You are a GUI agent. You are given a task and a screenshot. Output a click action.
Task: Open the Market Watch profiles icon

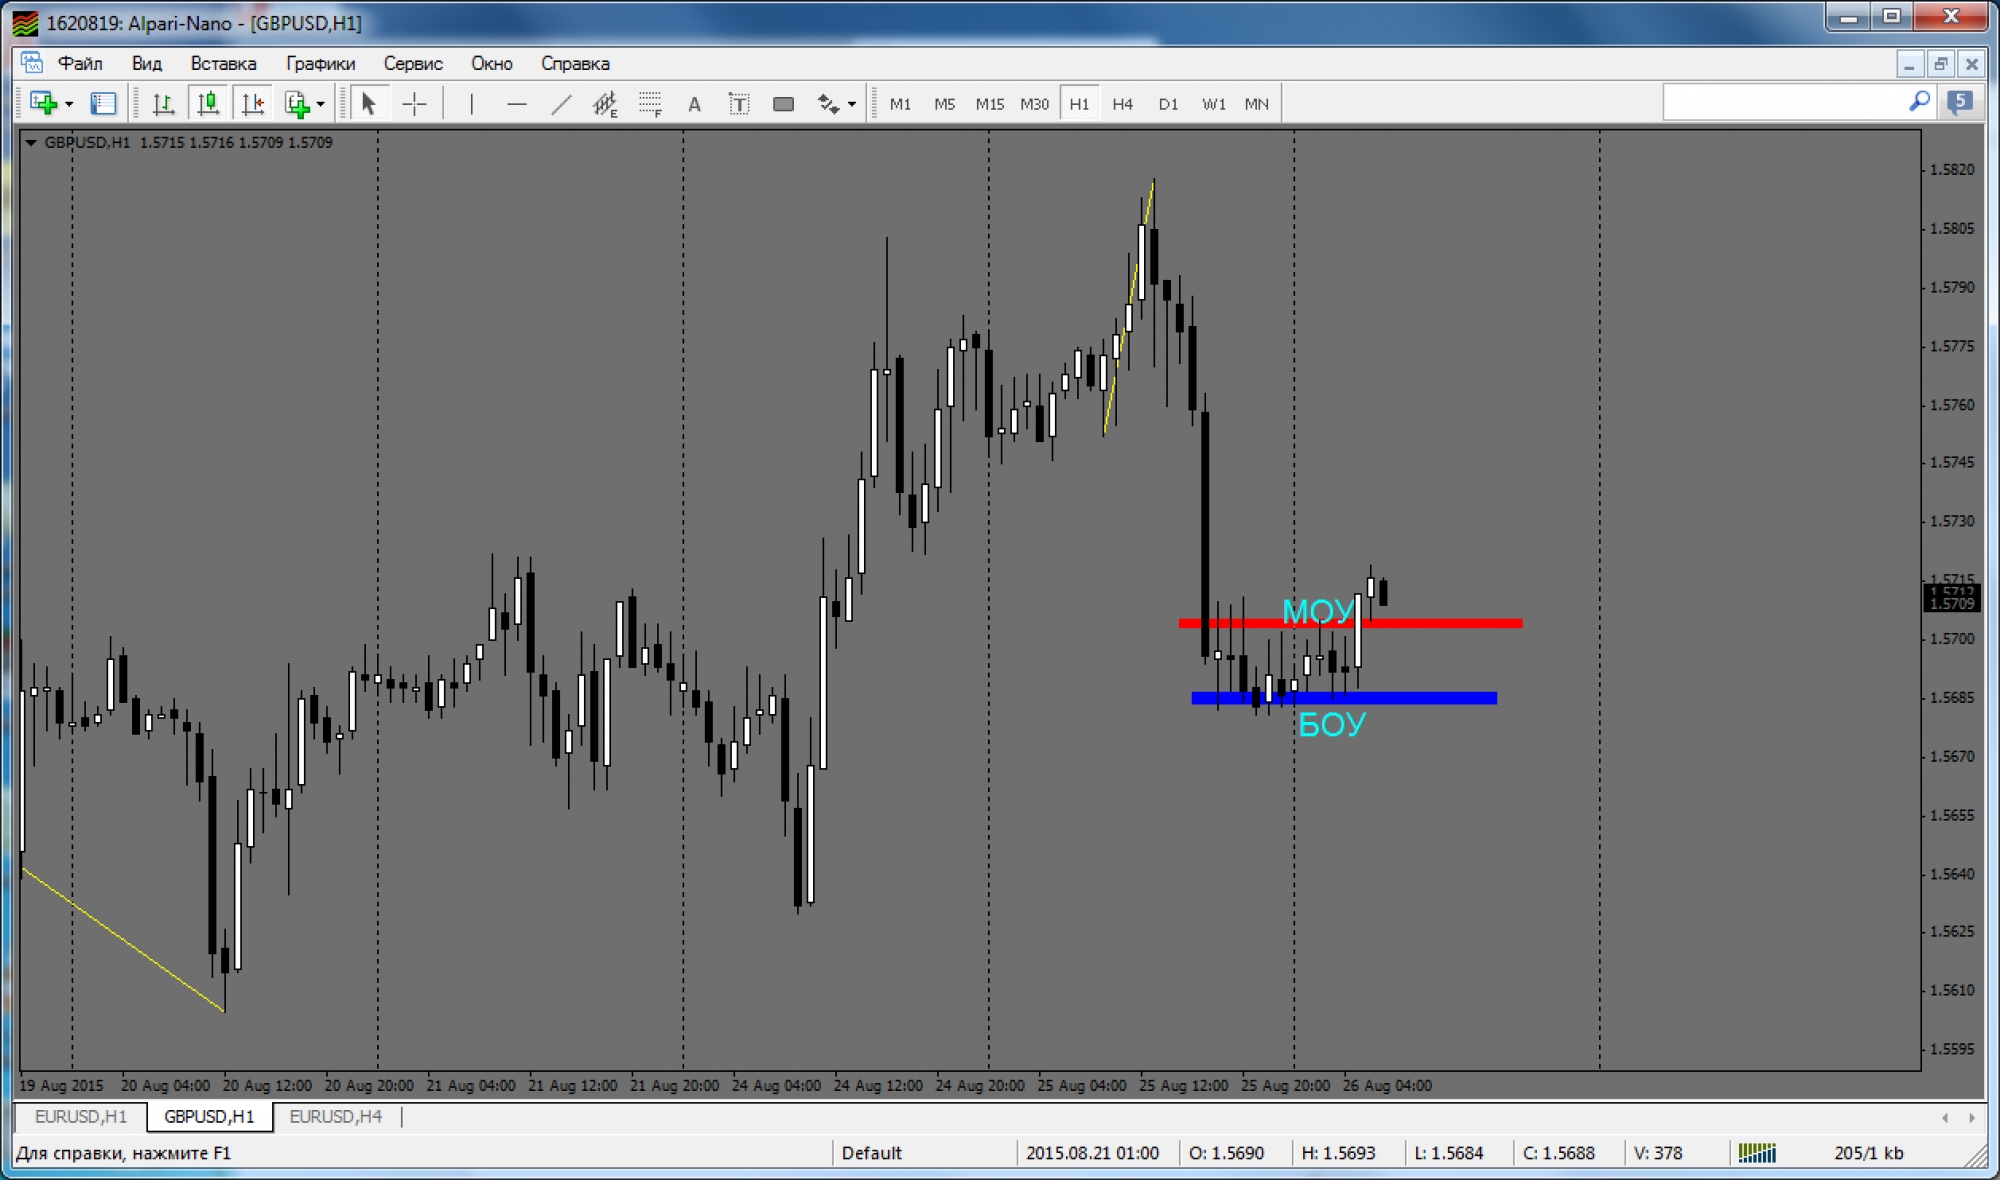[104, 104]
